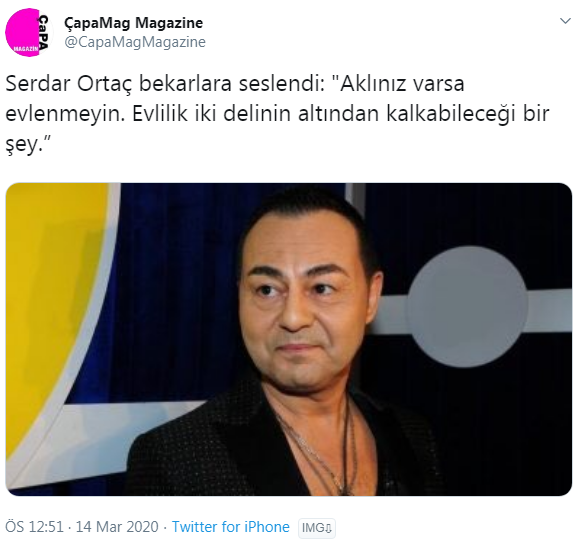Open ÇapaMag Magazine display name link
579x542 pixels.
pyautogui.click(x=134, y=23)
